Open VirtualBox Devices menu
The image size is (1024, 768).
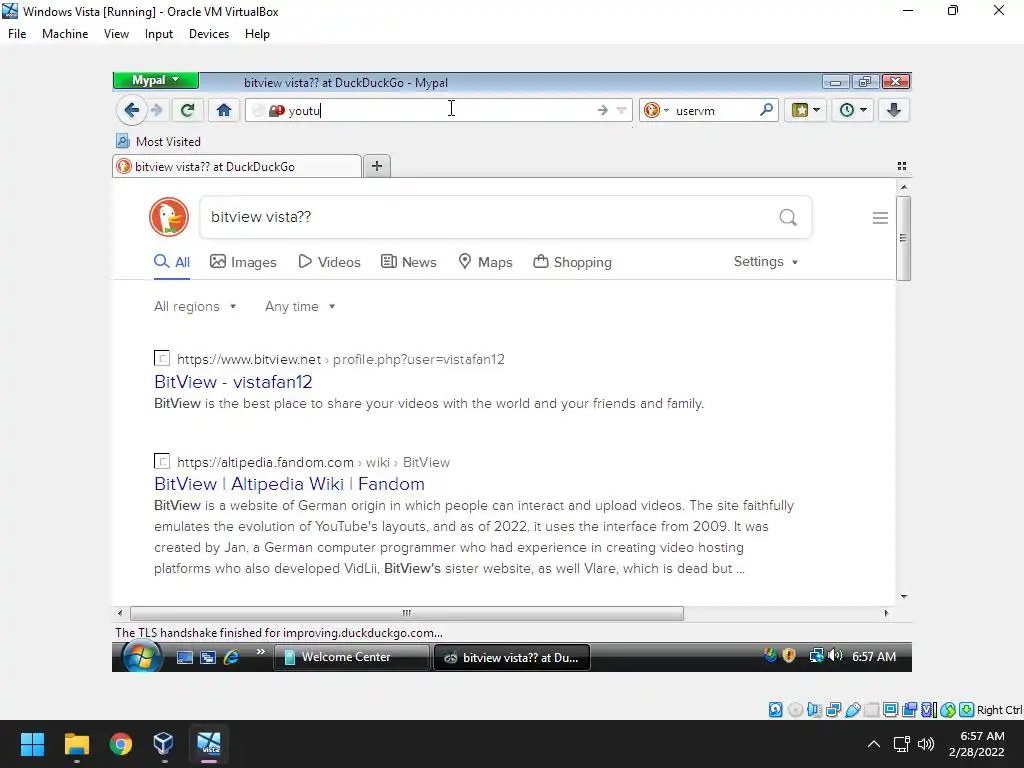pos(209,34)
